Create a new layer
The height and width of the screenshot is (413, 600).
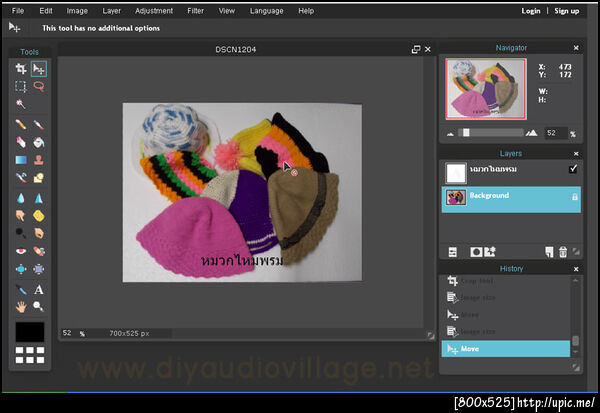point(549,252)
